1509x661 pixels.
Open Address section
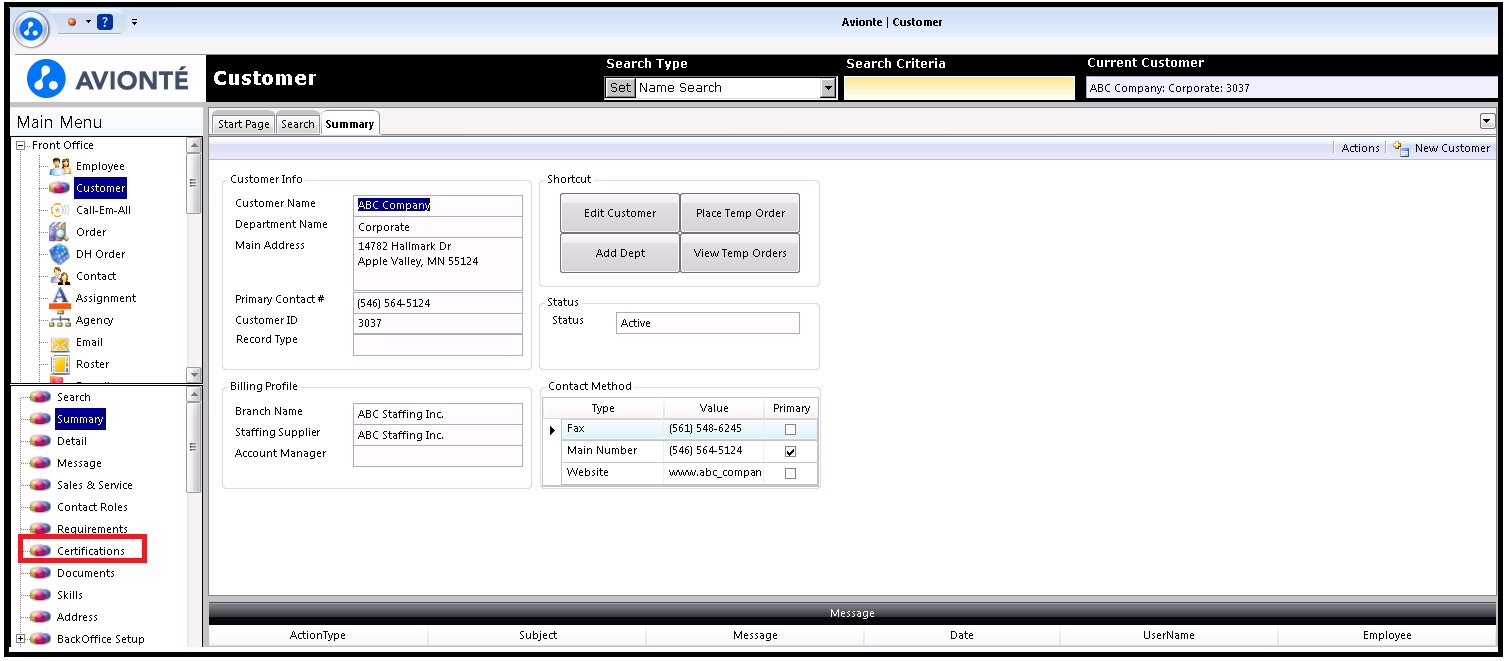[x=77, y=617]
